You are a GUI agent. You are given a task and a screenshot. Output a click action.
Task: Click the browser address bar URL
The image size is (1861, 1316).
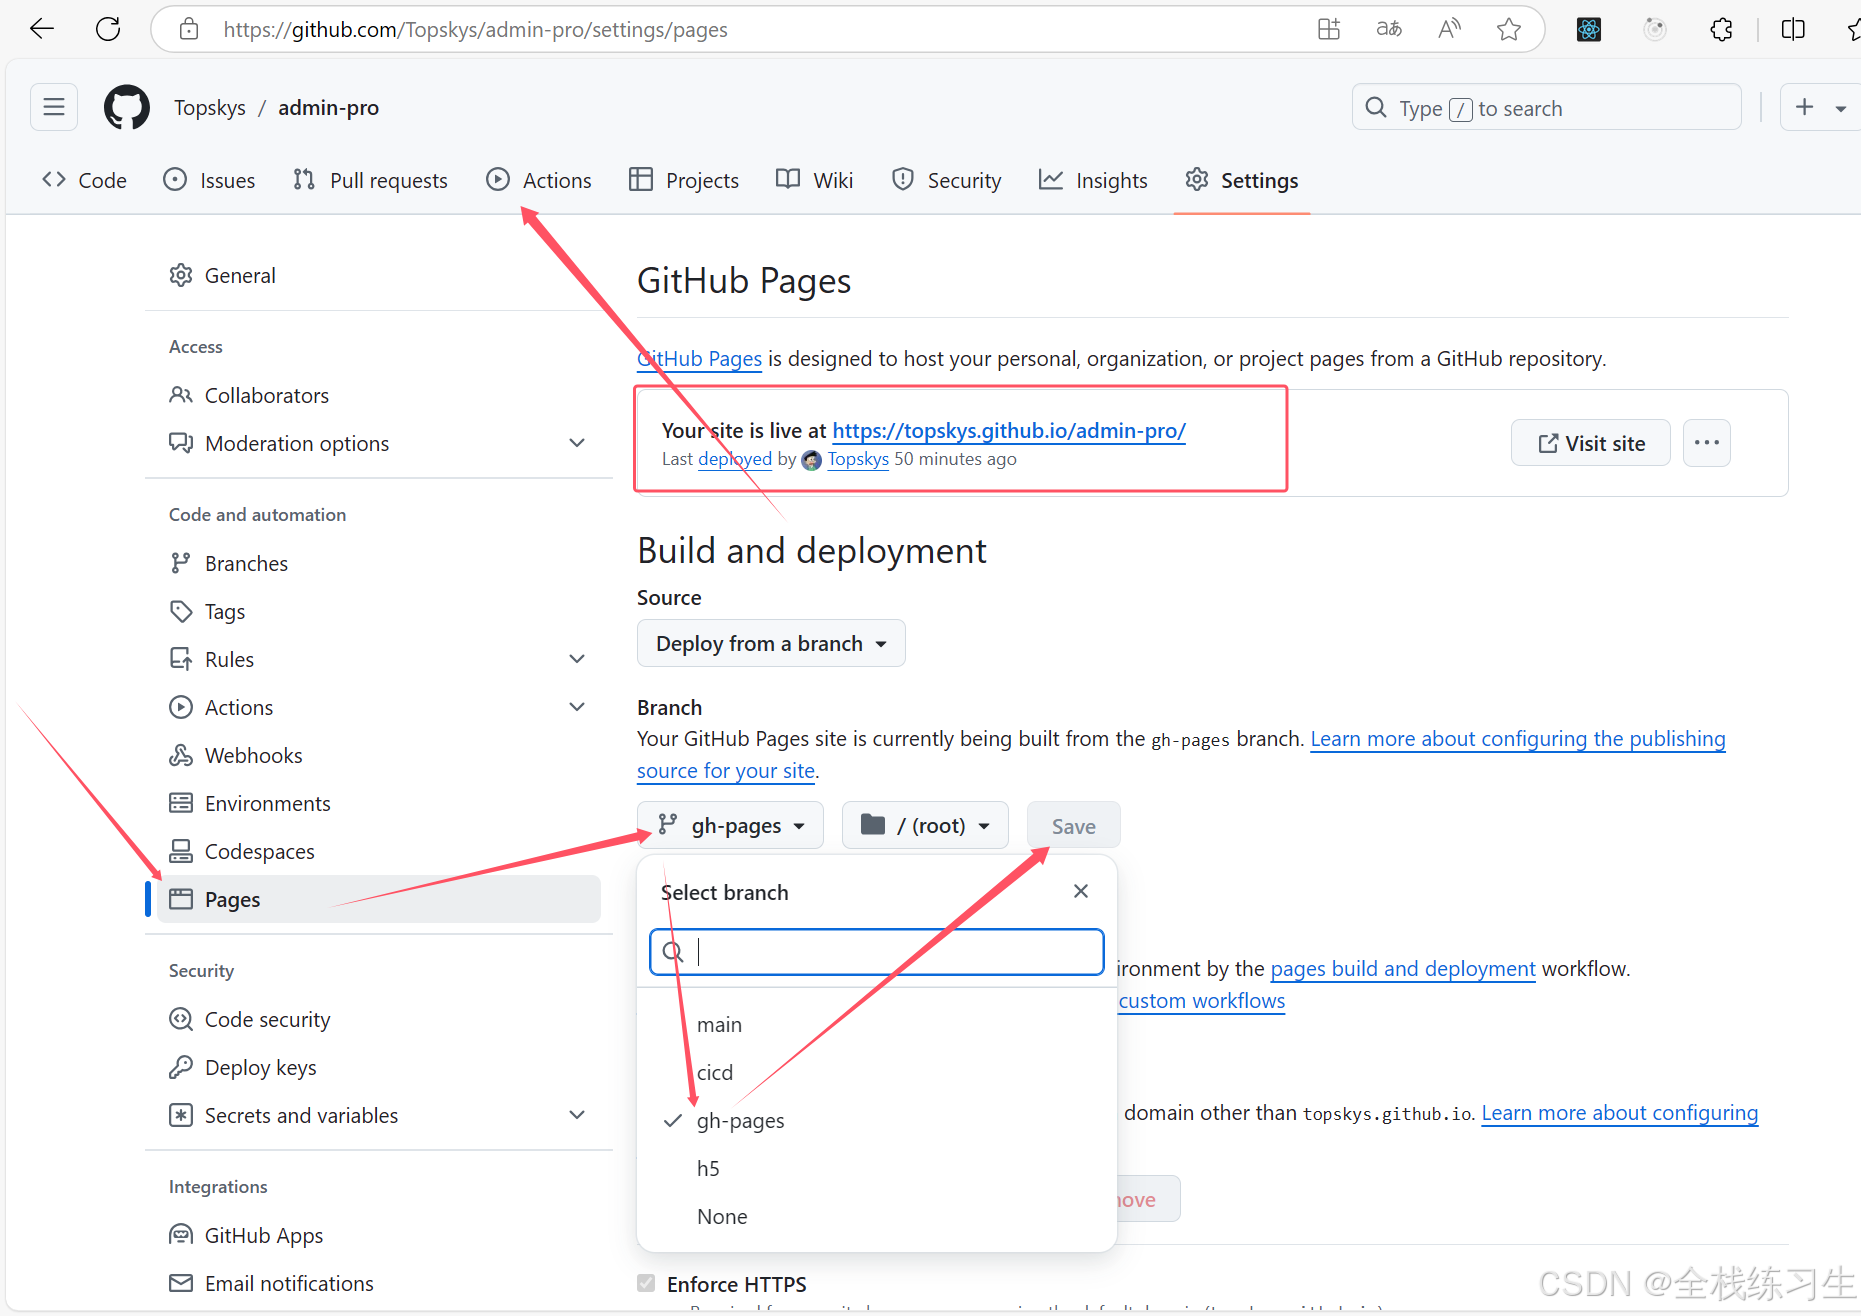click(475, 29)
